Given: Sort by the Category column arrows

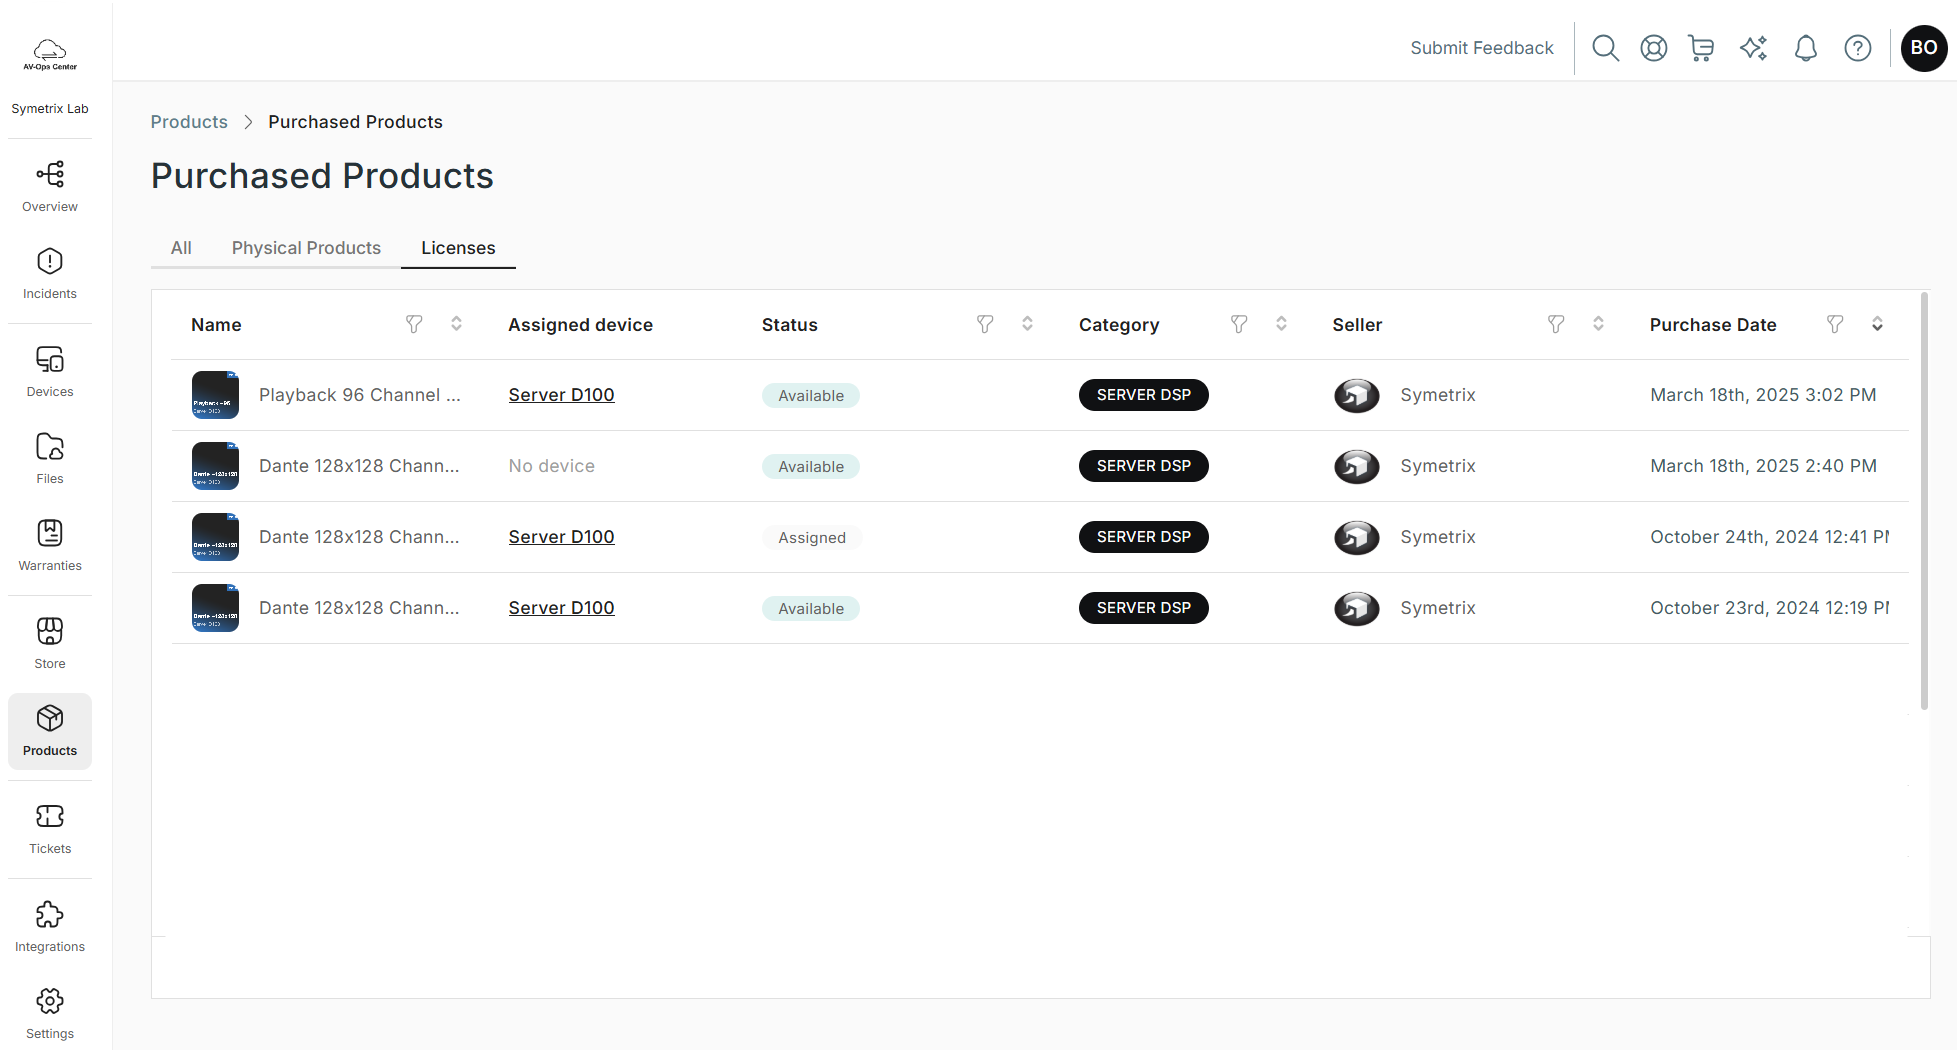Looking at the screenshot, I should (1281, 324).
